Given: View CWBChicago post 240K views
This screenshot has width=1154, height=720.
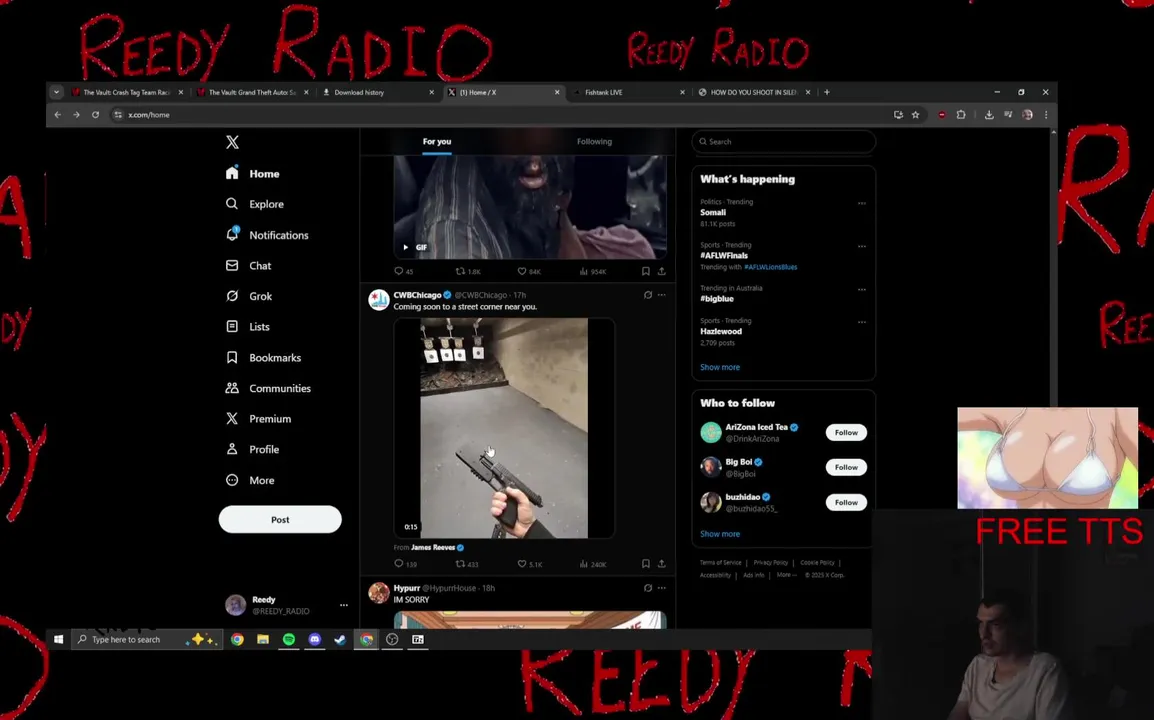Looking at the screenshot, I should (x=592, y=564).
